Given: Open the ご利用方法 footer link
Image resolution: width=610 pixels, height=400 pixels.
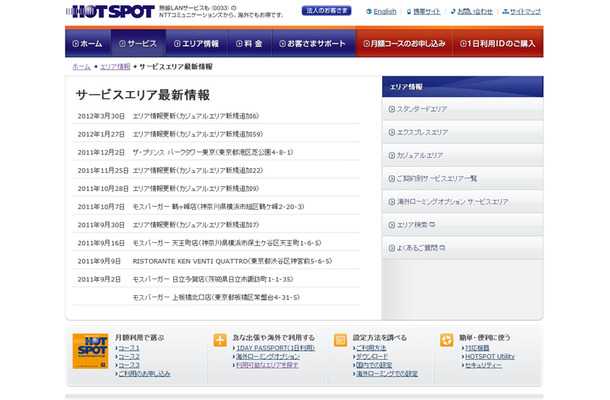Looking at the screenshot, I should [371, 348].
